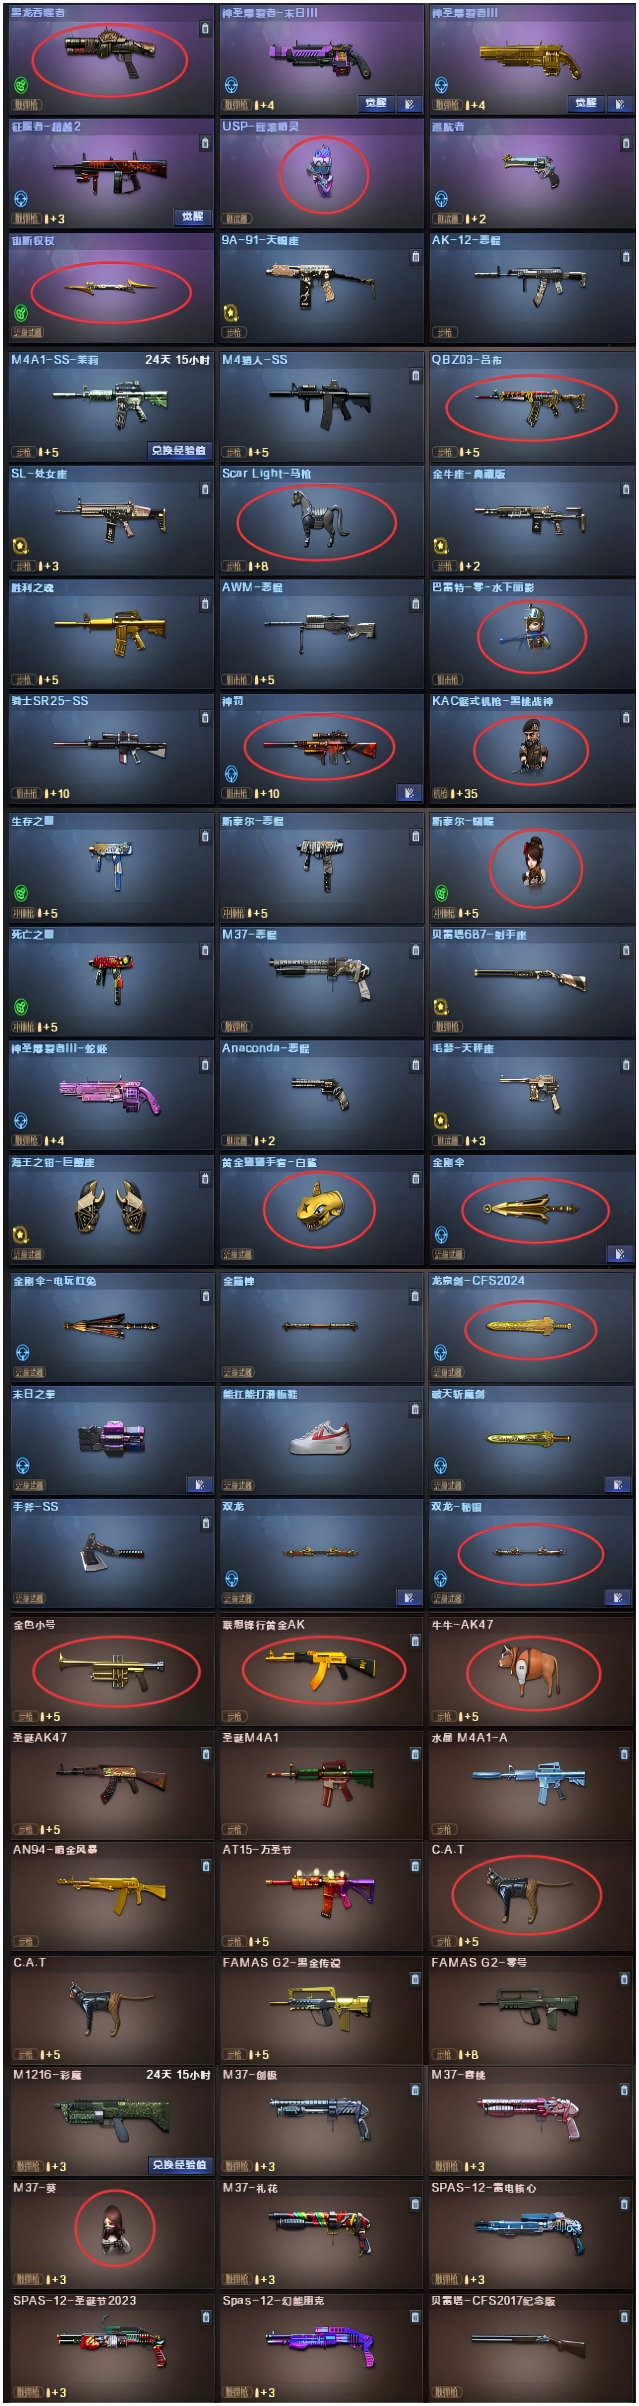Click trash icon on the white sneaker card
The width and height of the screenshot is (639, 2406).
(x=415, y=1410)
